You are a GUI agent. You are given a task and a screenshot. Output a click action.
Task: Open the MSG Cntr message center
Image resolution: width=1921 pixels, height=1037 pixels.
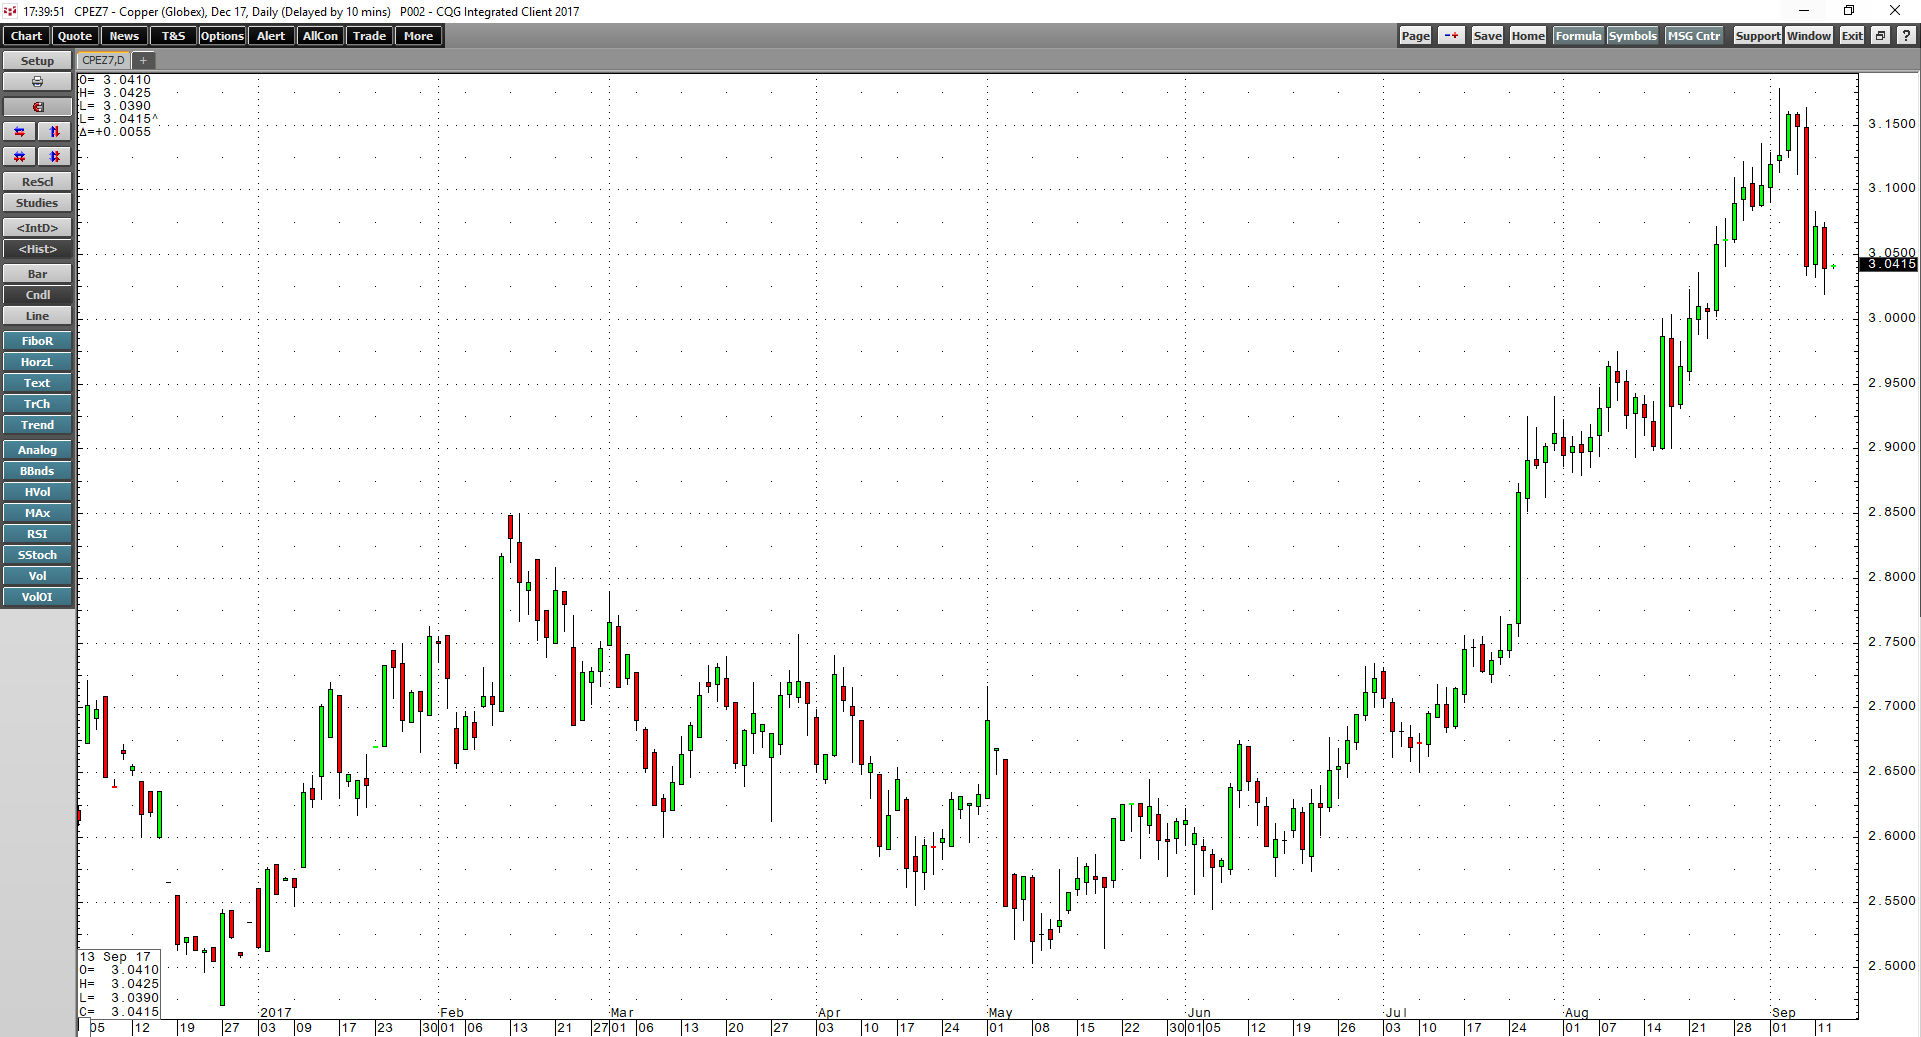[x=1694, y=36]
